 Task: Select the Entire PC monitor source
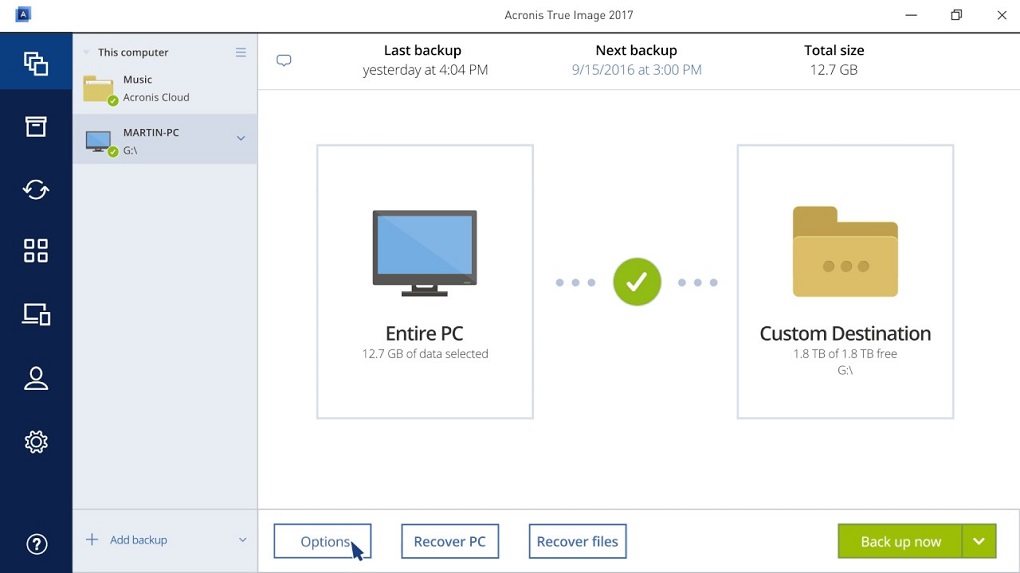click(x=425, y=282)
